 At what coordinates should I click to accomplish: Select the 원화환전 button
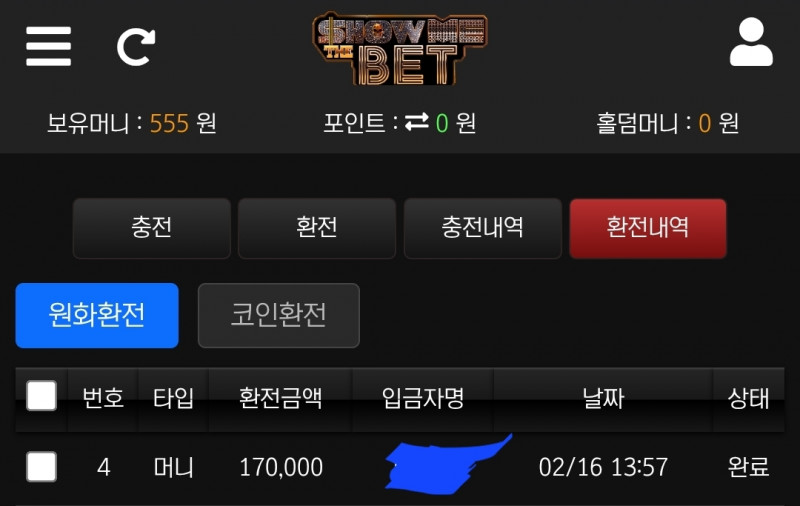pyautogui.click(x=97, y=315)
